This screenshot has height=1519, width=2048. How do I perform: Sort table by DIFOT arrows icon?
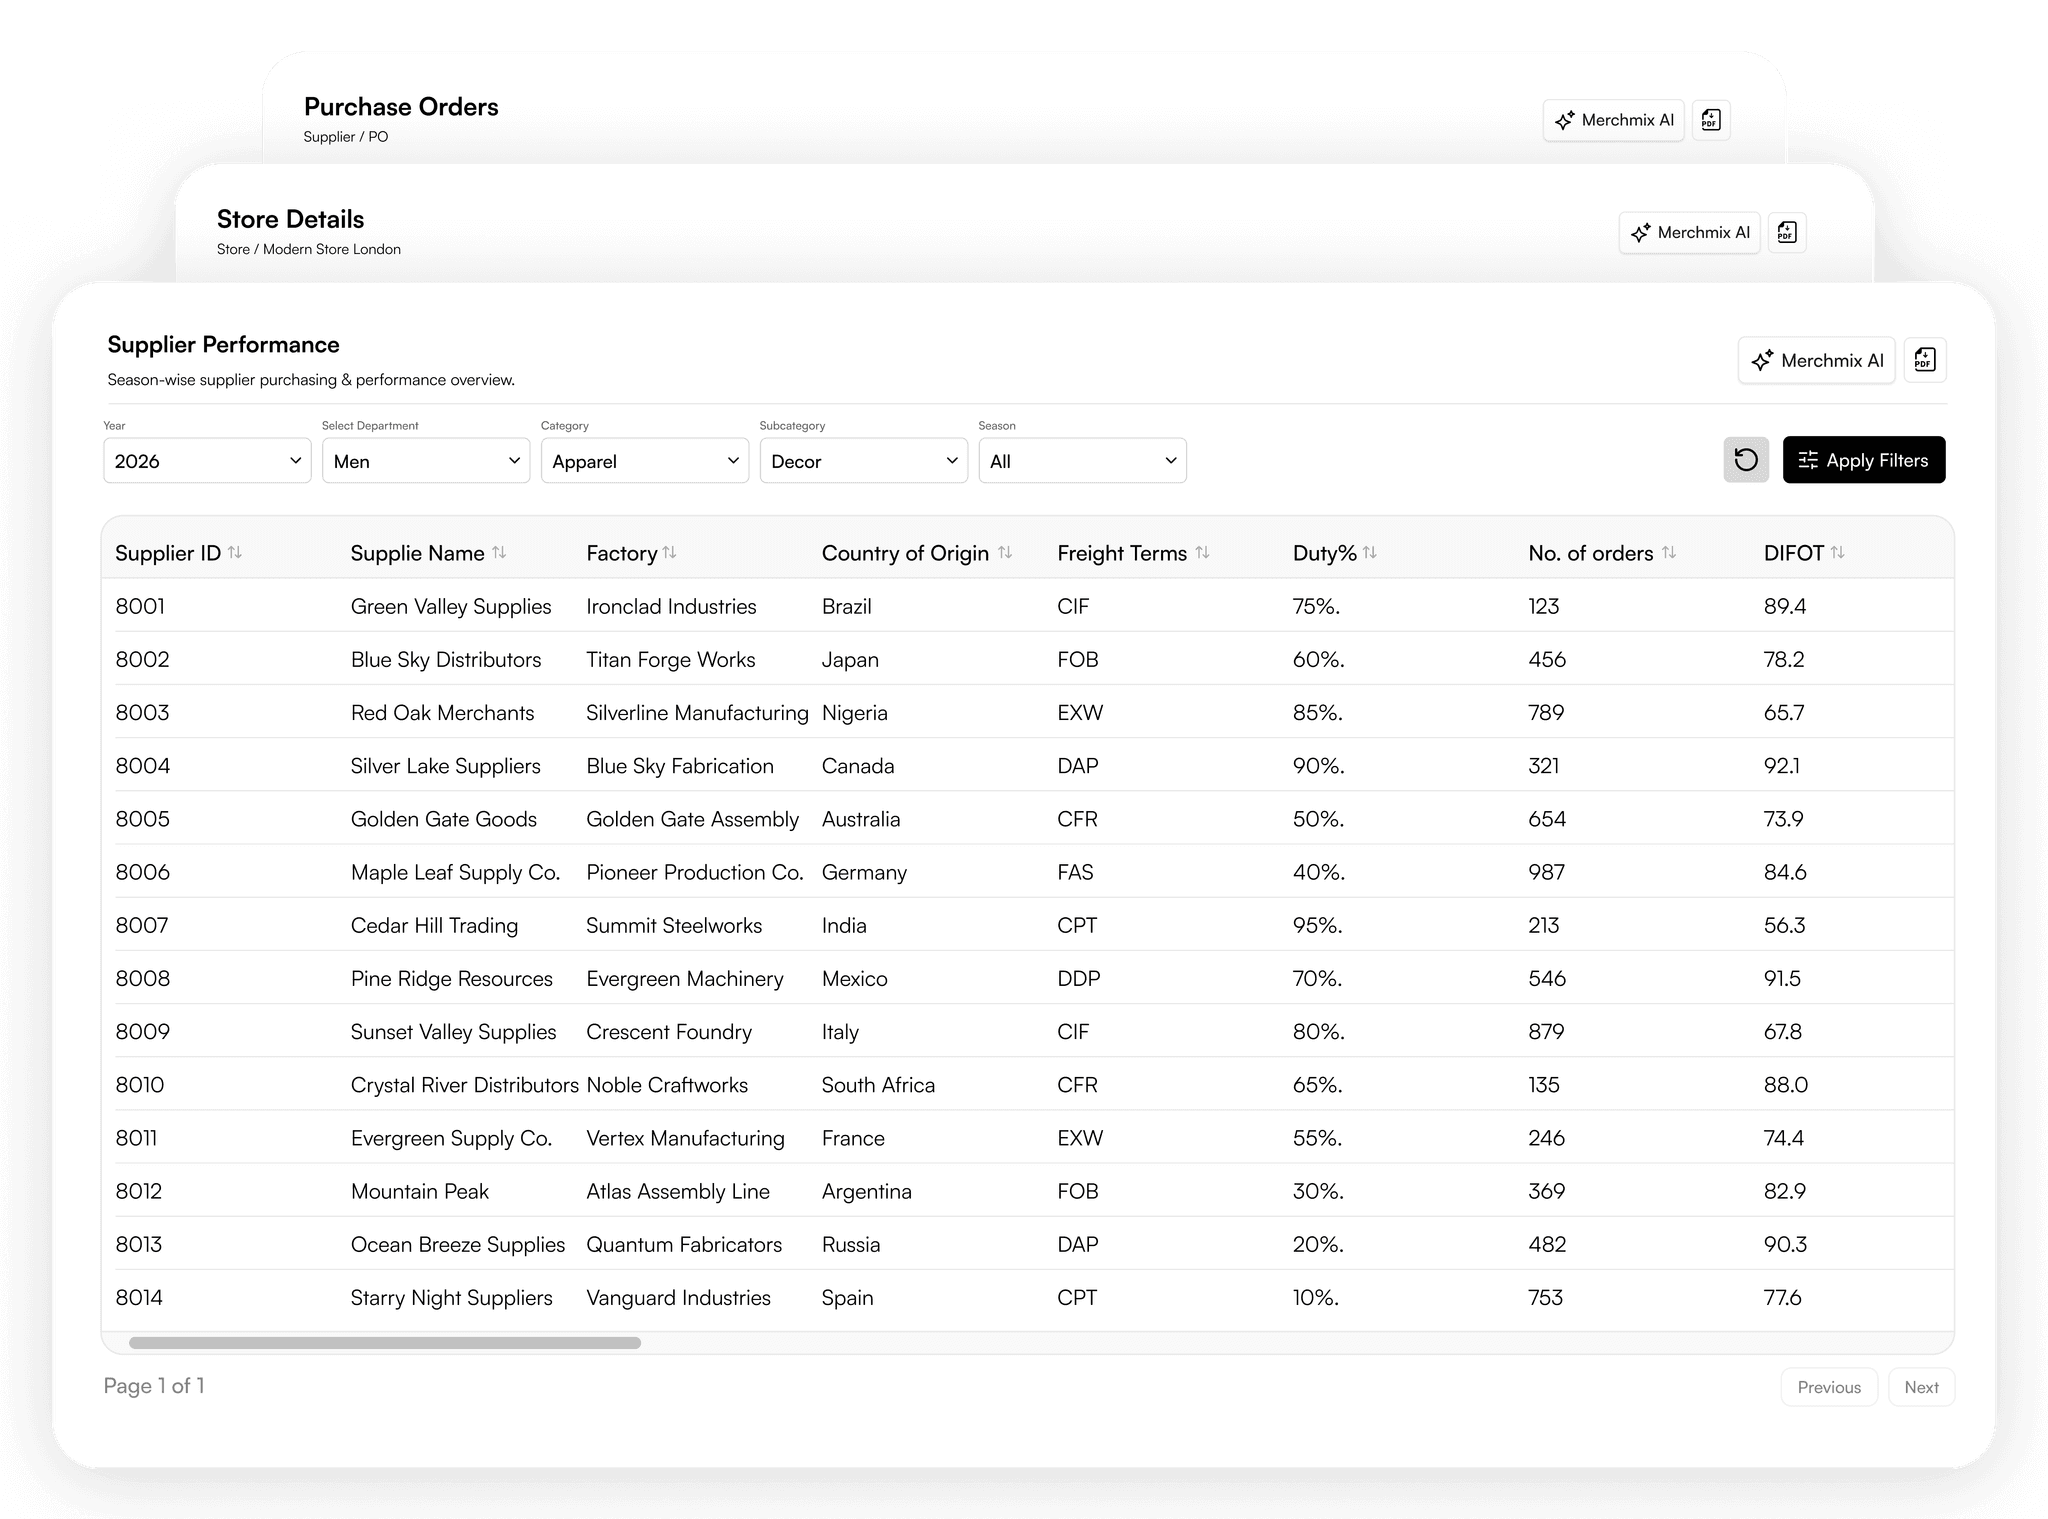1838,553
